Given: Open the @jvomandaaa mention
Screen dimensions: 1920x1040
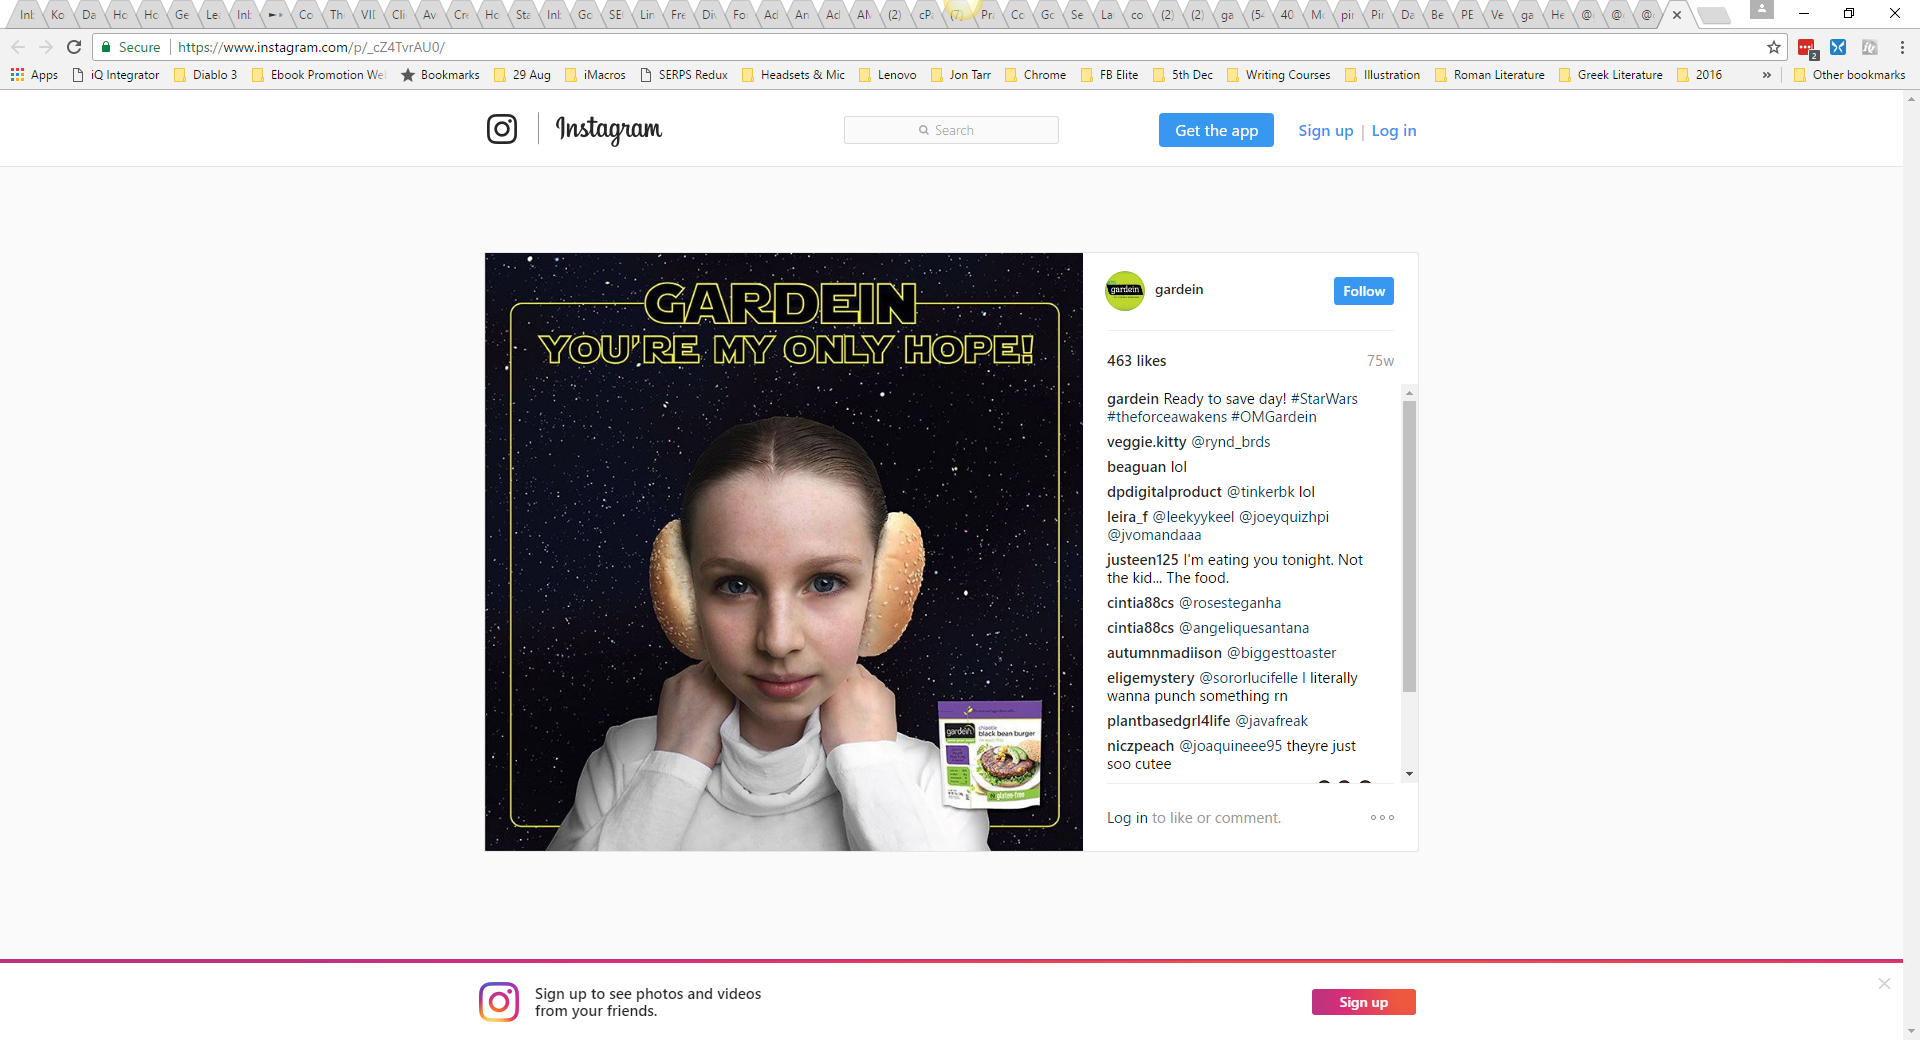Looking at the screenshot, I should 1154,535.
